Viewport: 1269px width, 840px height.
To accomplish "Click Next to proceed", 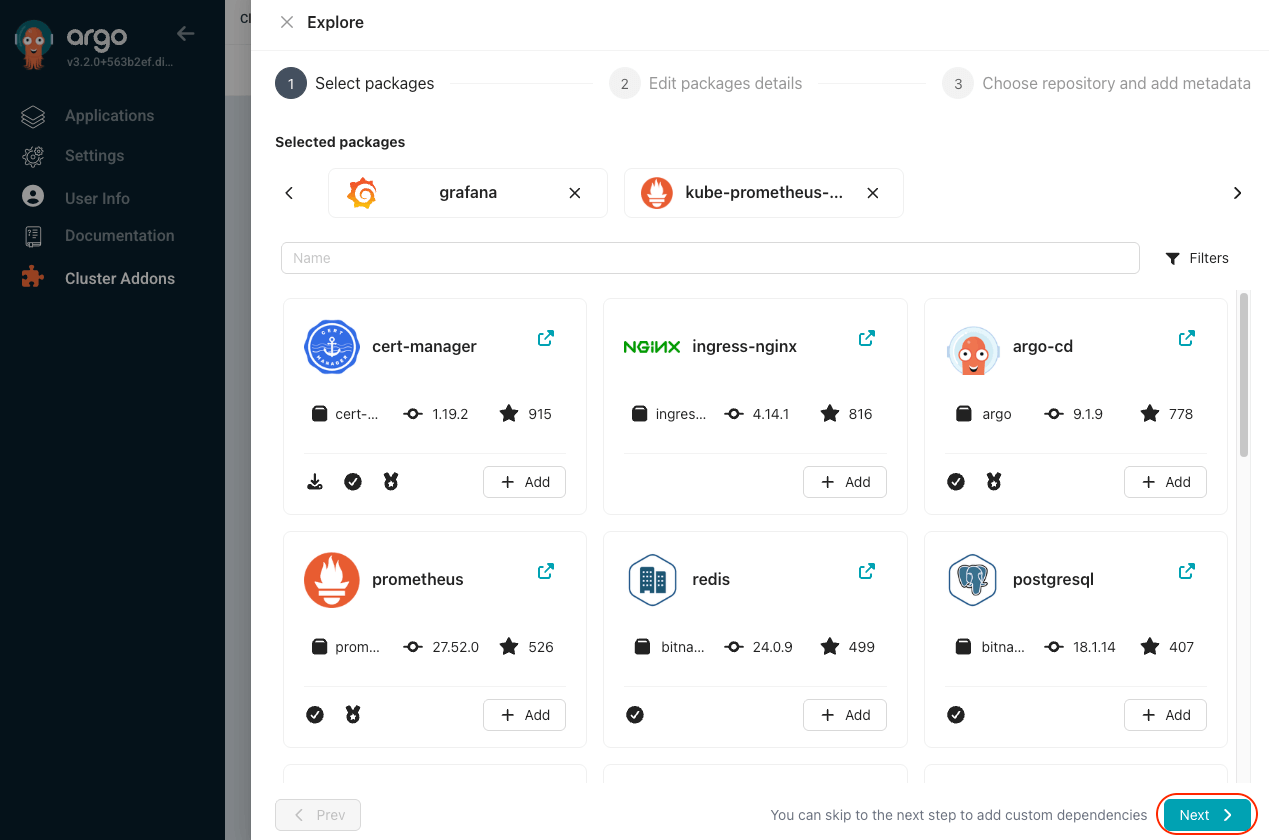I will click(1206, 814).
